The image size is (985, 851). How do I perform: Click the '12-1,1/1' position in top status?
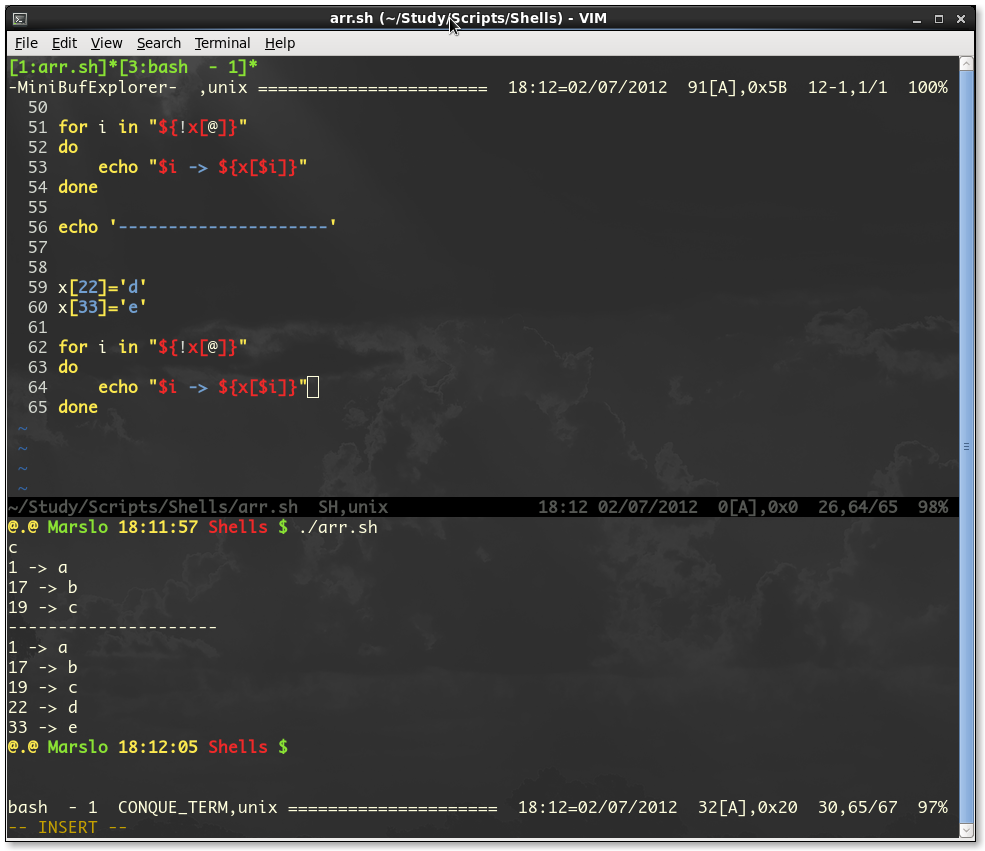click(847, 87)
